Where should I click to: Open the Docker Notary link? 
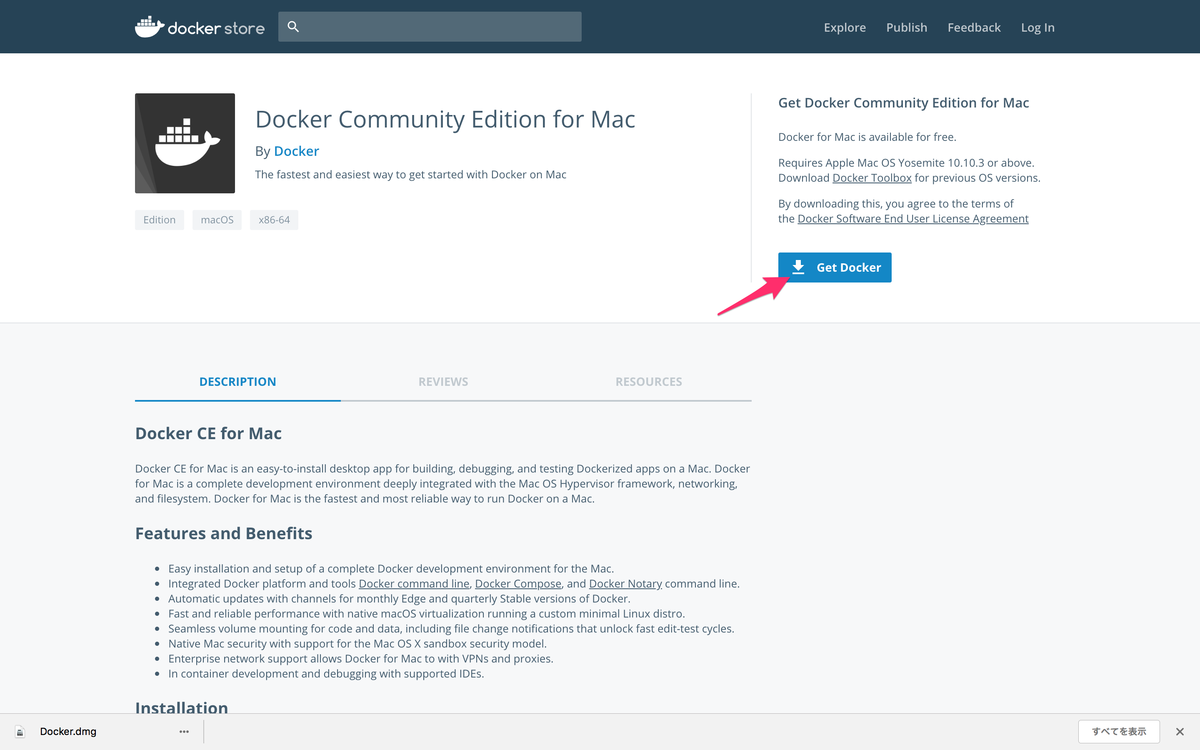(x=625, y=583)
